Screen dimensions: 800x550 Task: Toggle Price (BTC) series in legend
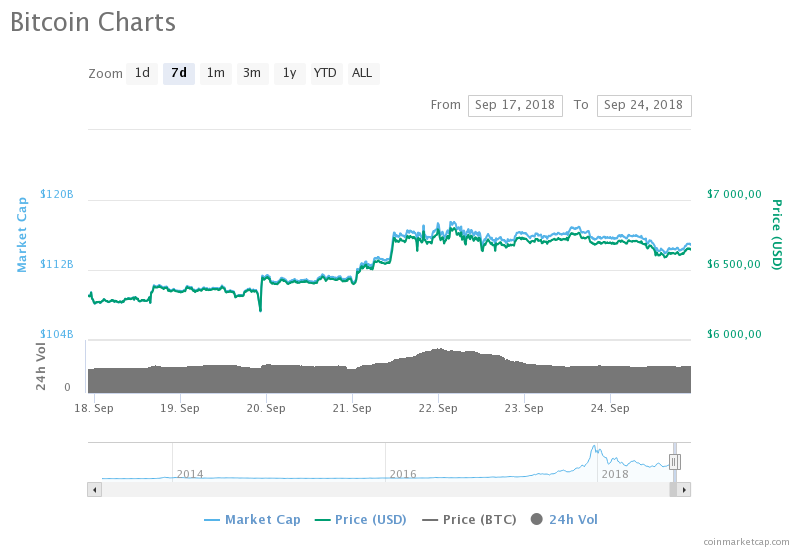pos(473,519)
